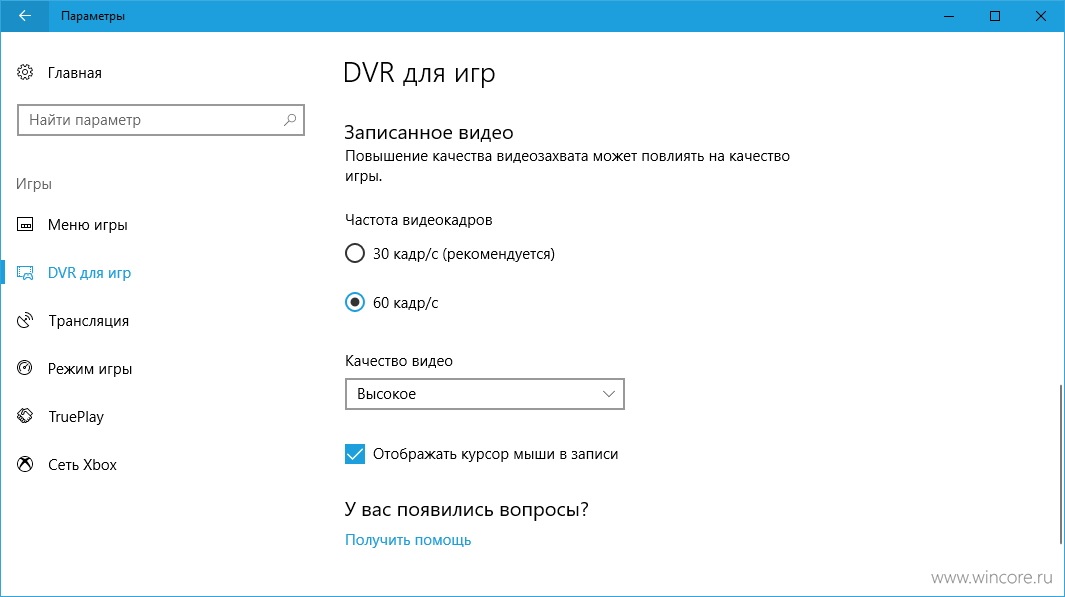Viewport: 1065px width, 597px height.
Task: Click the DVR для игр page heading
Action: click(x=419, y=73)
